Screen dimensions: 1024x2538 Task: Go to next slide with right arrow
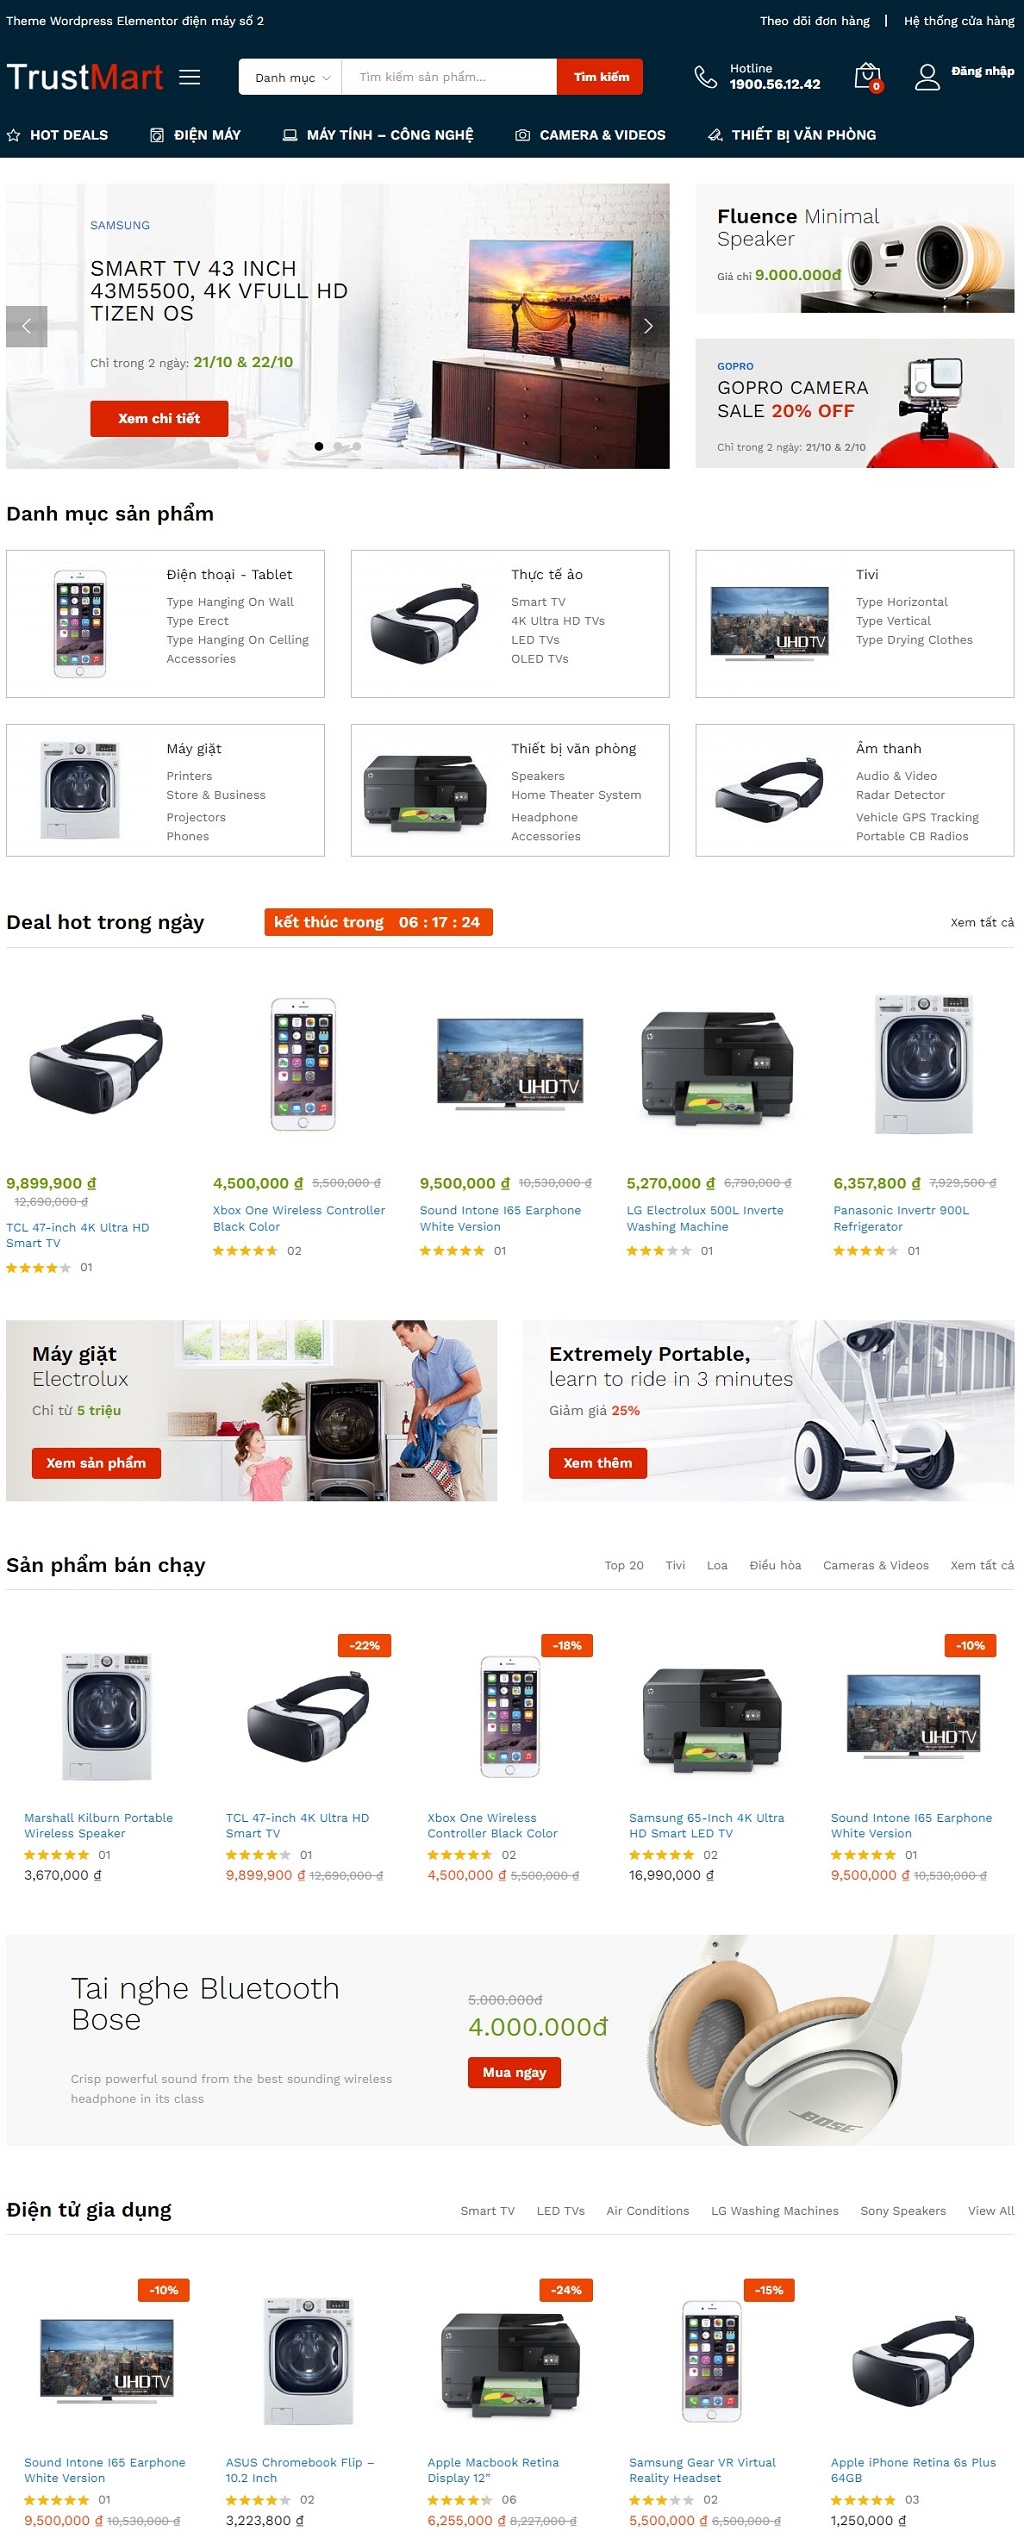(649, 326)
